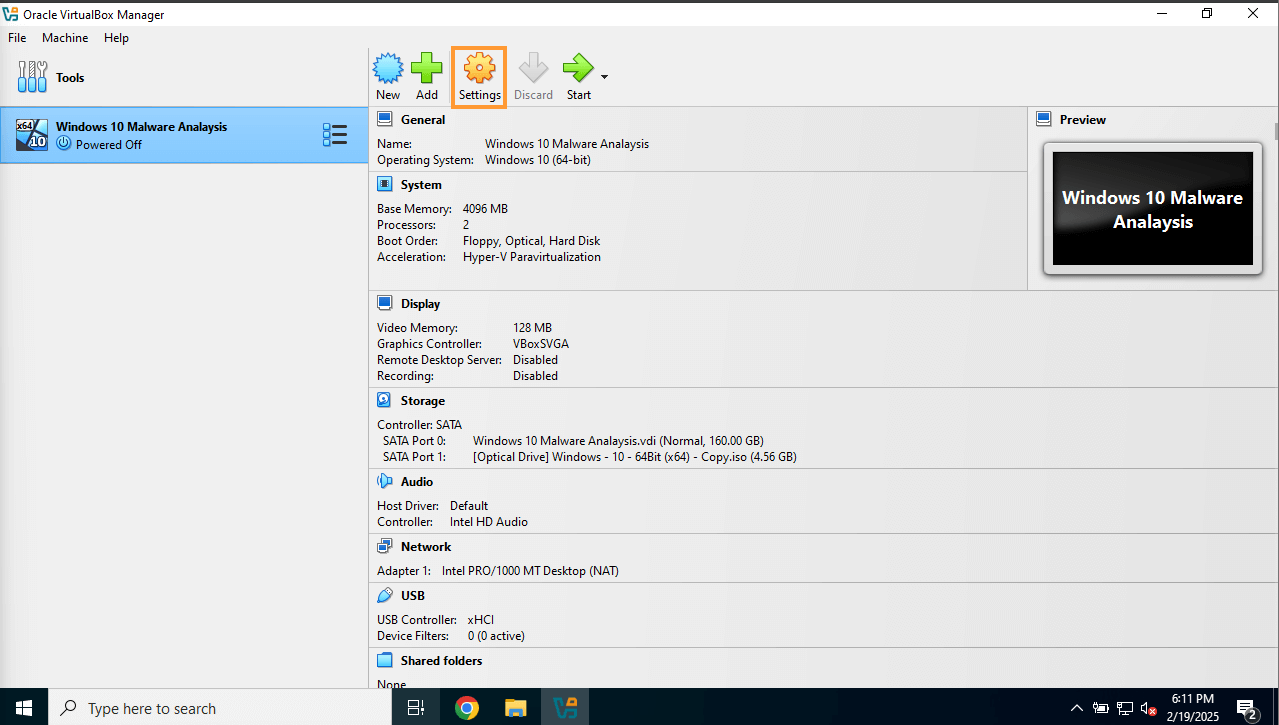Open the Storage settings heading link
The width and height of the screenshot is (1279, 725).
click(423, 401)
